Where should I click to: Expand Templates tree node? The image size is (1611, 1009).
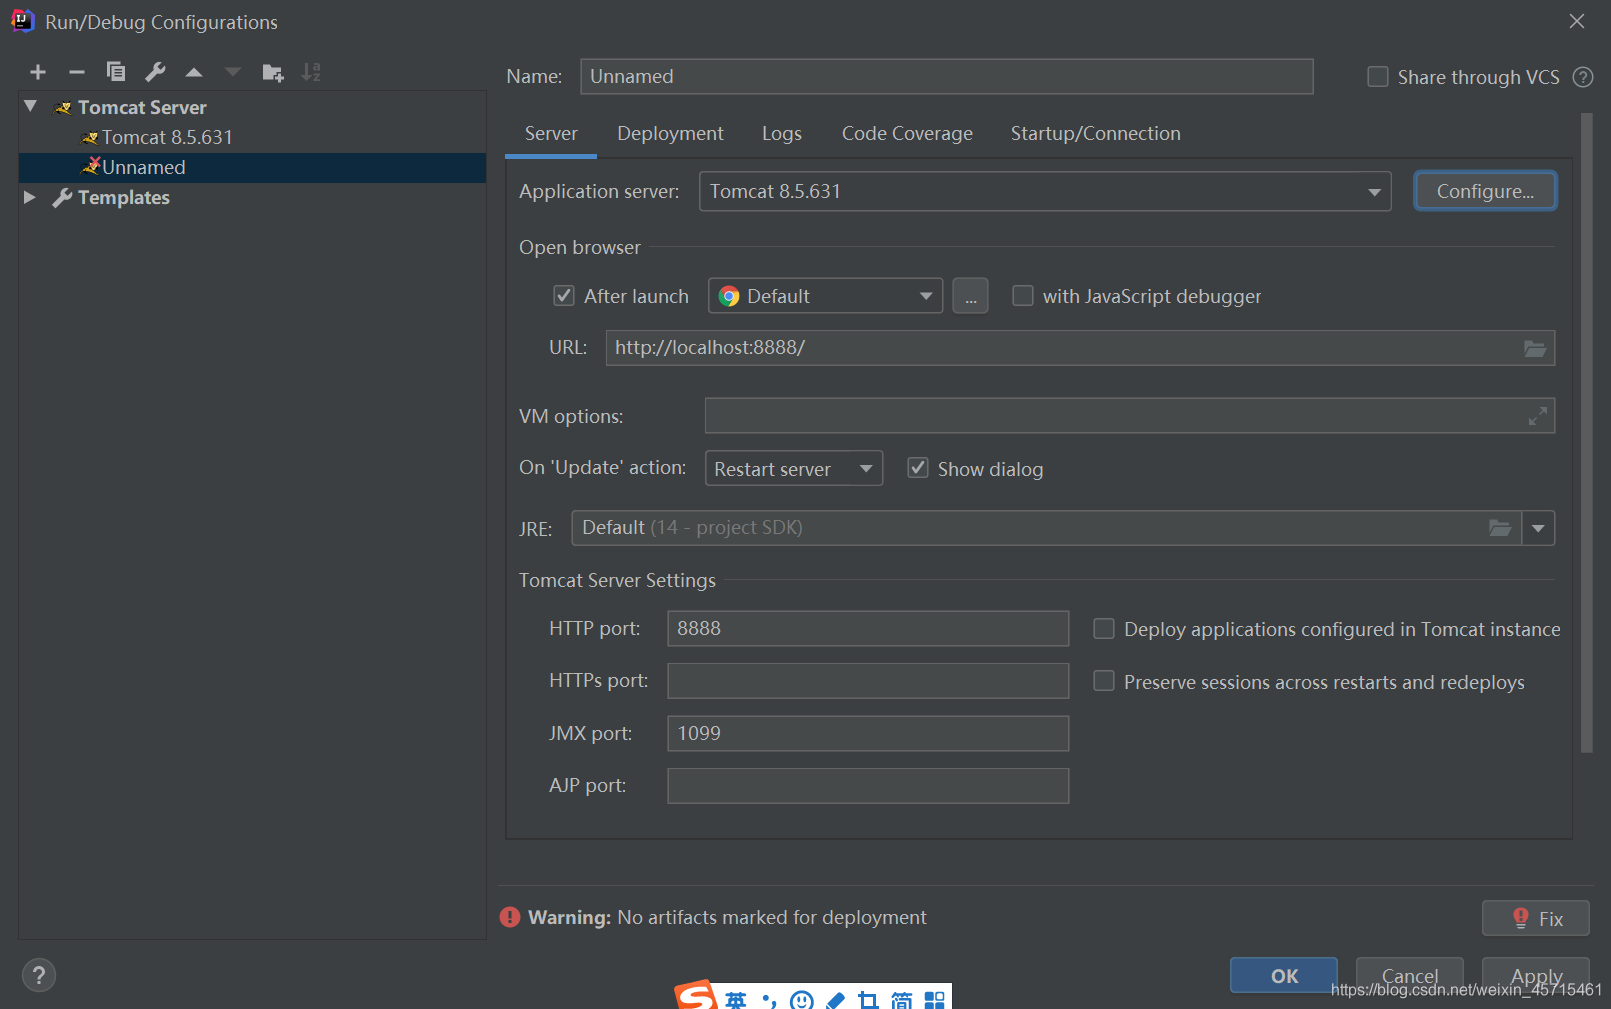click(30, 197)
